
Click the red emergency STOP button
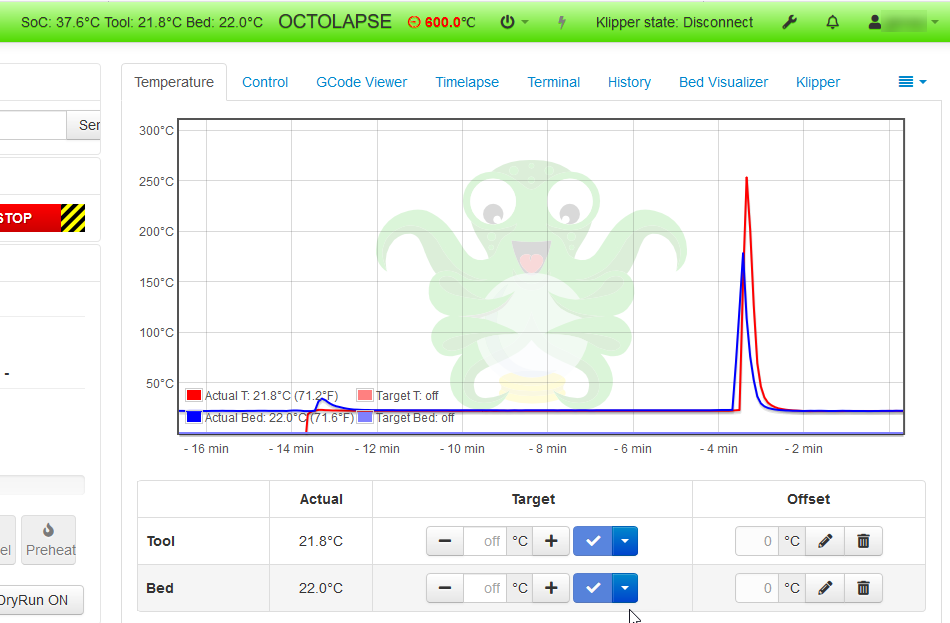pyautogui.click(x=42, y=218)
